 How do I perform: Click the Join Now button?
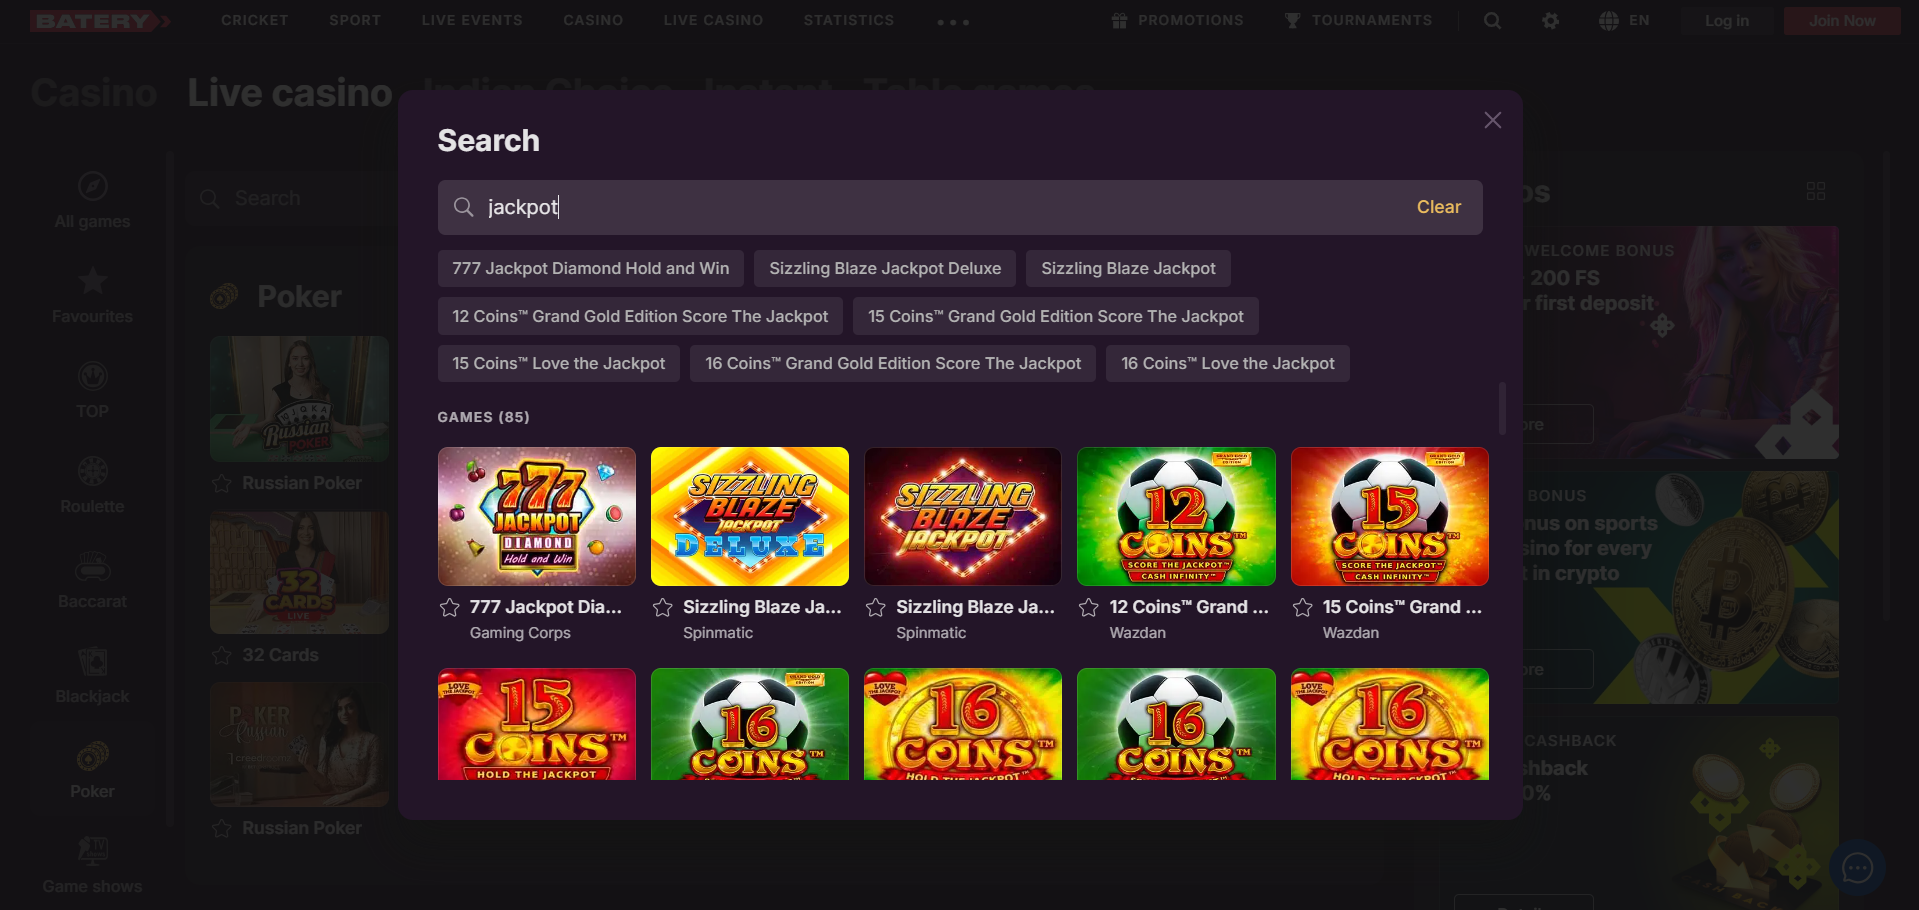pos(1841,21)
